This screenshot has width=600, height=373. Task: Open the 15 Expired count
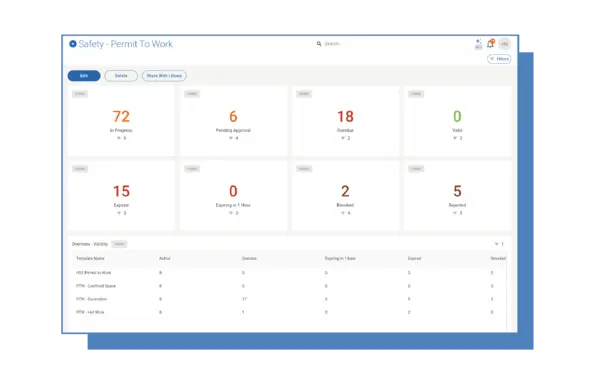click(121, 191)
